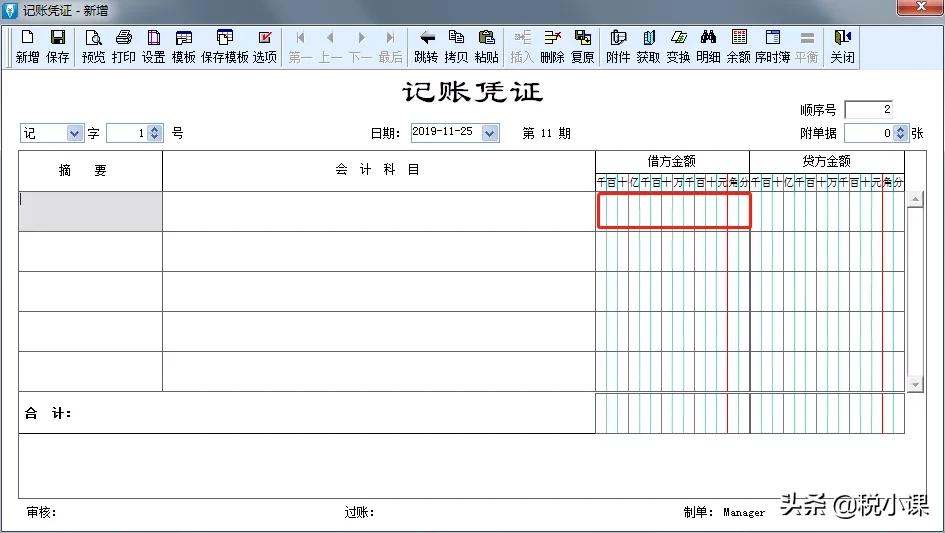The height and width of the screenshot is (533, 945).
Task: Click the 变换 convert icon
Action: pyautogui.click(x=678, y=46)
